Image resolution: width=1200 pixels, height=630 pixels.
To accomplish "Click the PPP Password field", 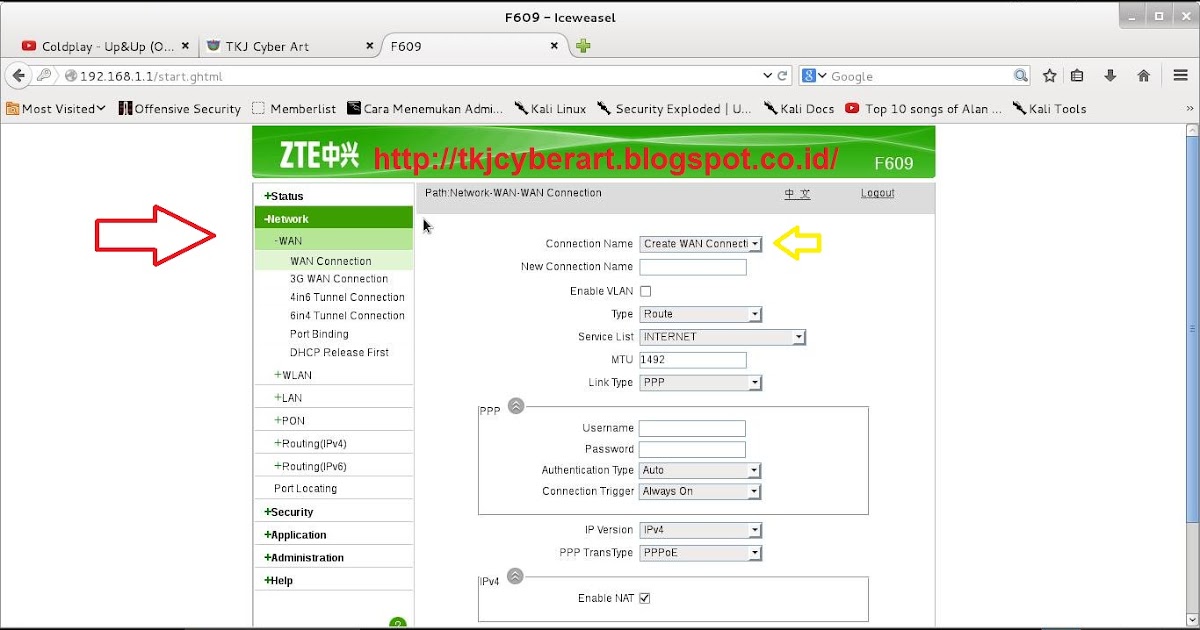I will [x=692, y=450].
